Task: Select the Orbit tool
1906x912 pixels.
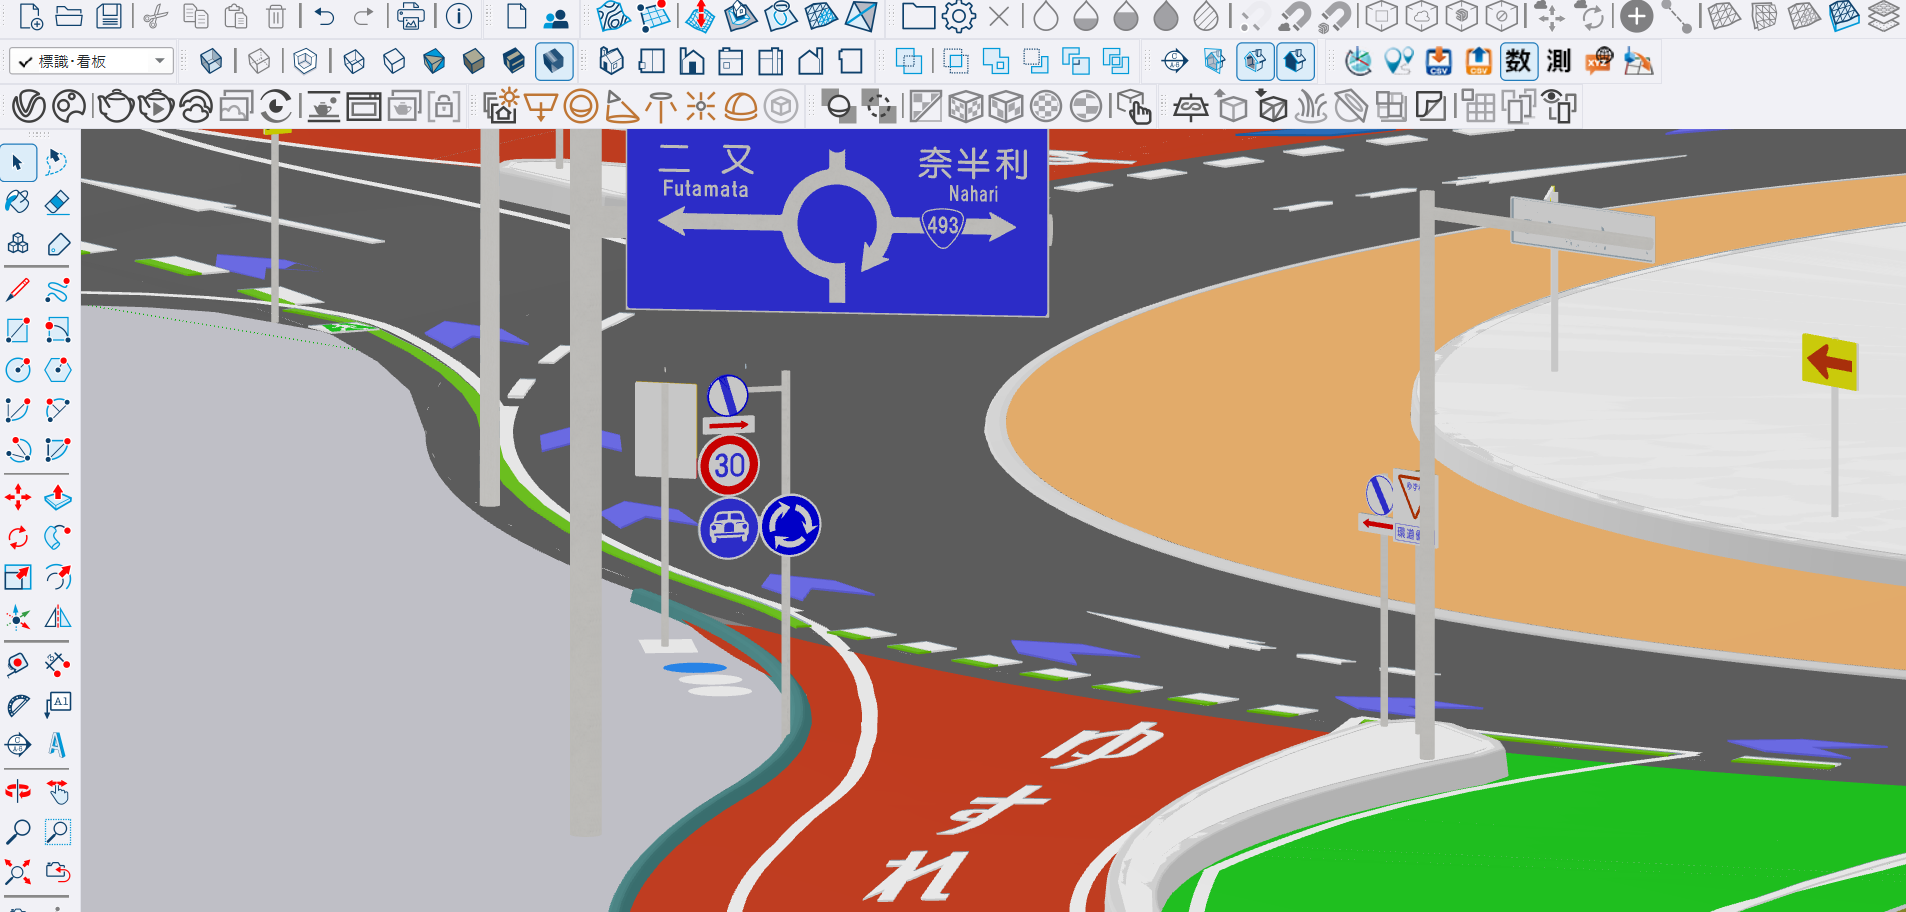Action: pos(18,792)
